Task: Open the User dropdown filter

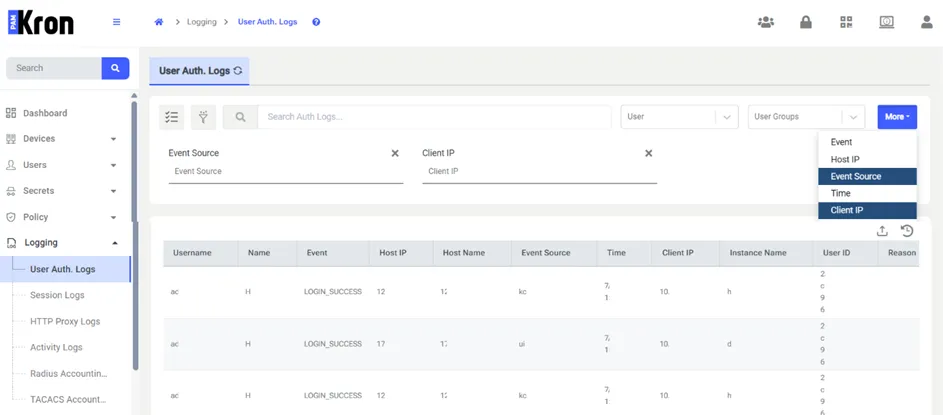Action: [680, 117]
